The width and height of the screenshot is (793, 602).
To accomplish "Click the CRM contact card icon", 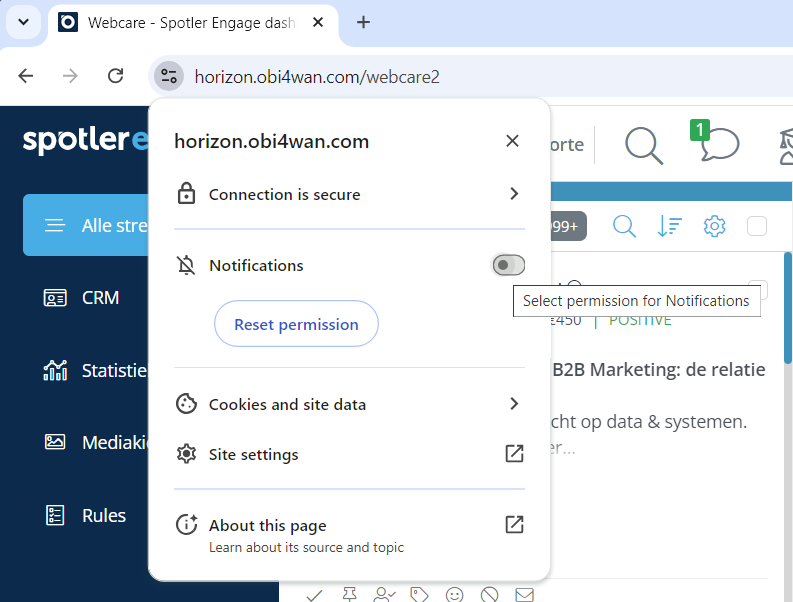I will [x=55, y=298].
